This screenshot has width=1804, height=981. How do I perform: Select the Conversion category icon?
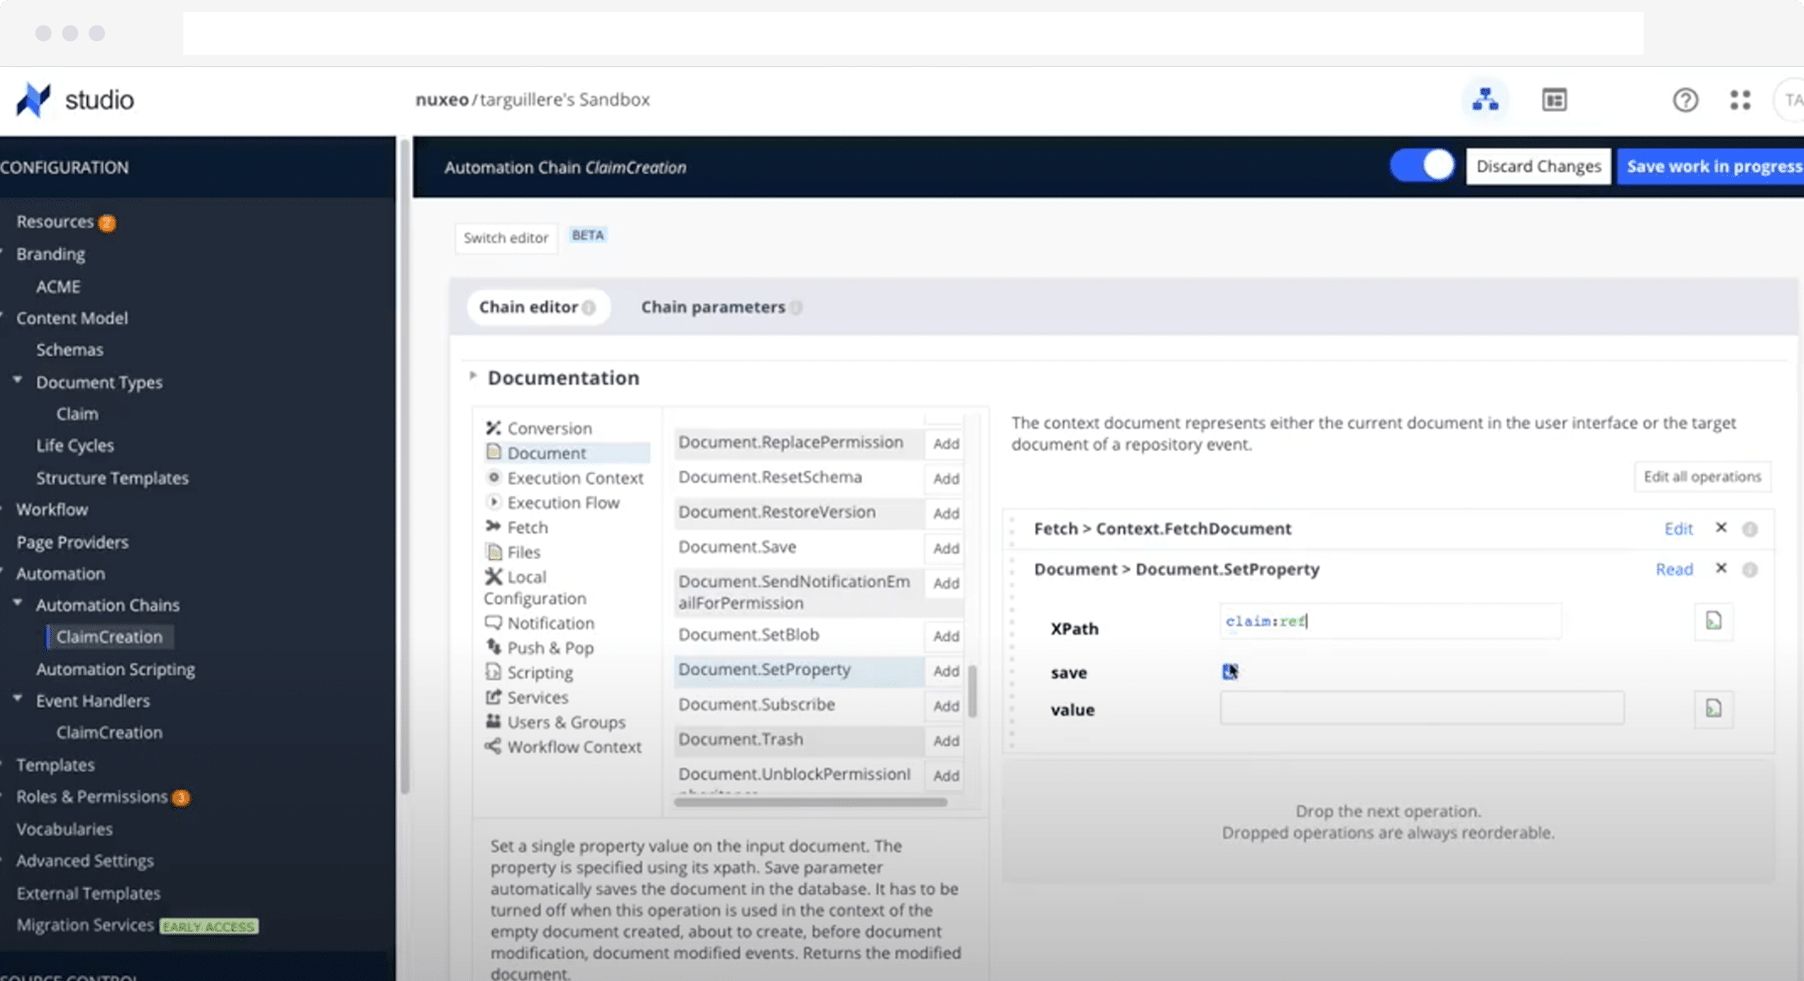click(493, 428)
